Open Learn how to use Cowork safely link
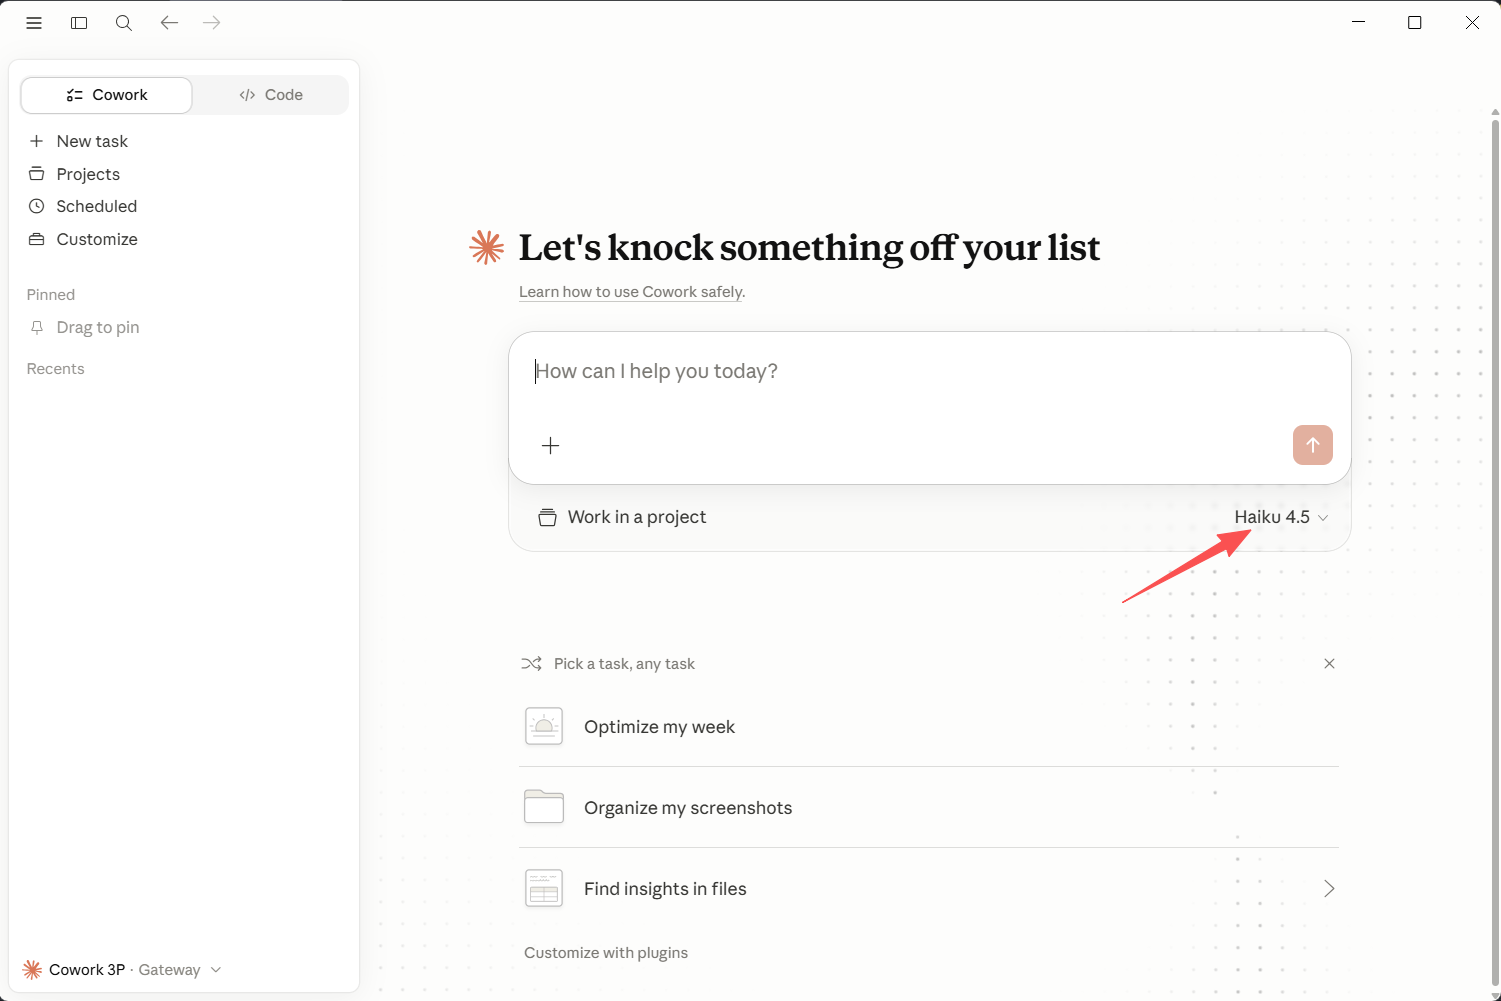 (631, 292)
